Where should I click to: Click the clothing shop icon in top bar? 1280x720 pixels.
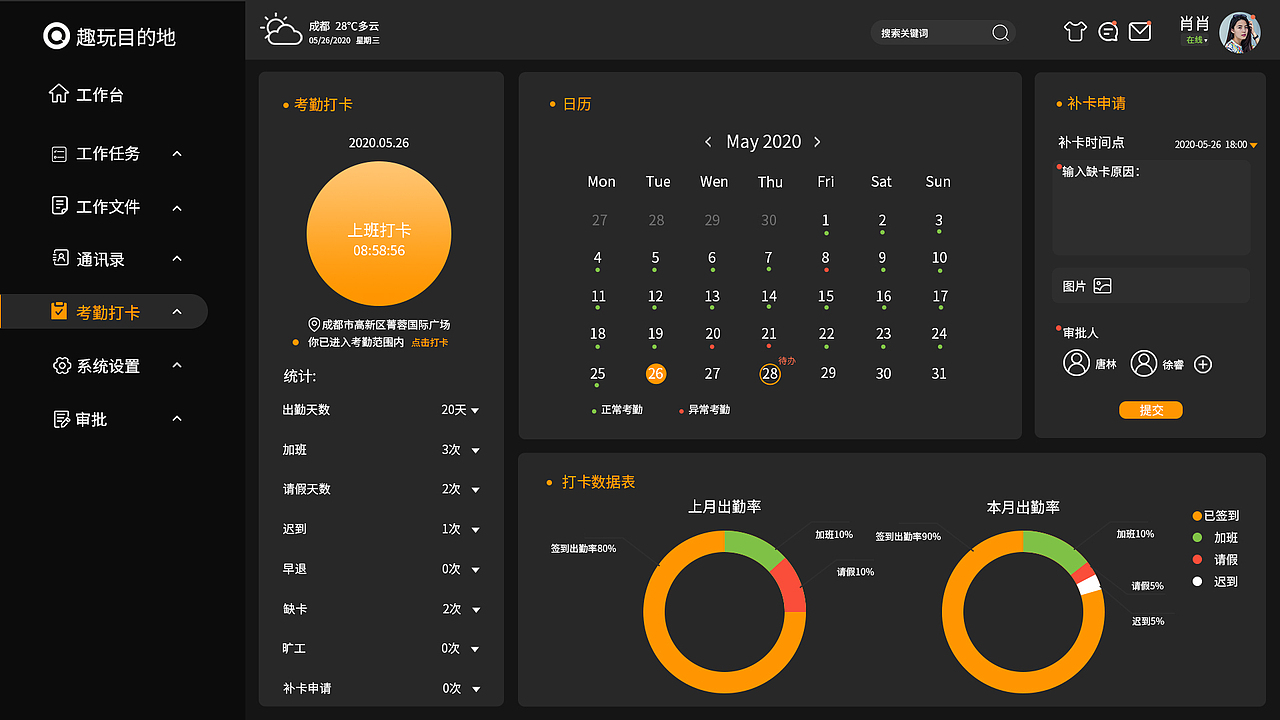click(x=1075, y=31)
